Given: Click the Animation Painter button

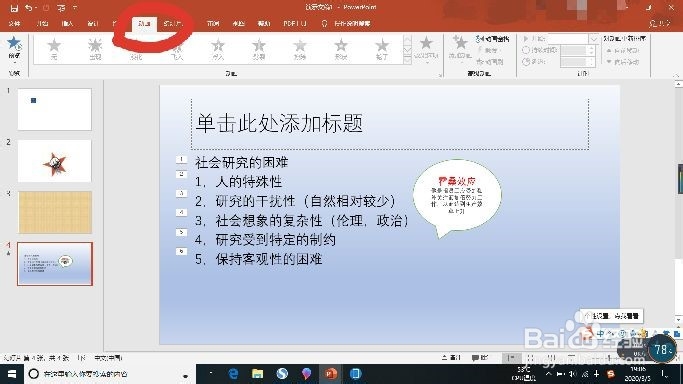Looking at the screenshot, I should [x=490, y=62].
